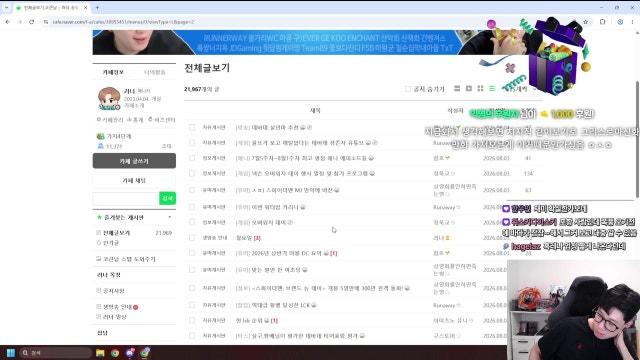Select the 카페정보 tab
Viewport: 640px width, 360px height.
click(113, 72)
